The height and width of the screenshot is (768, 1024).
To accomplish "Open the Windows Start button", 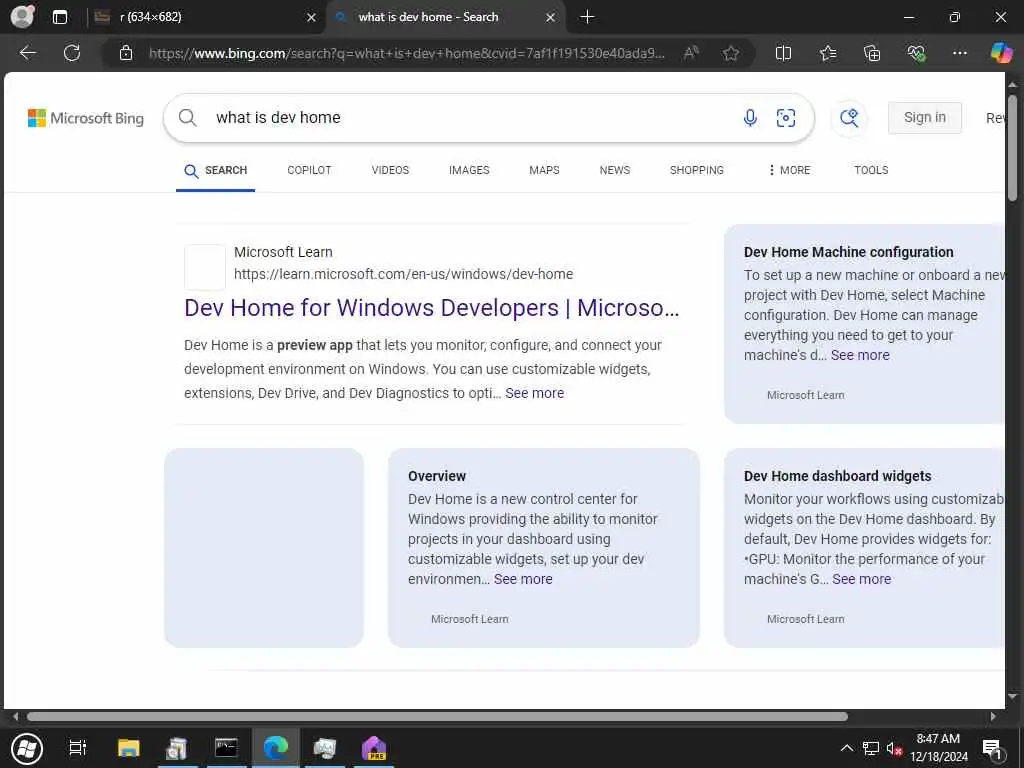I will coord(27,748).
